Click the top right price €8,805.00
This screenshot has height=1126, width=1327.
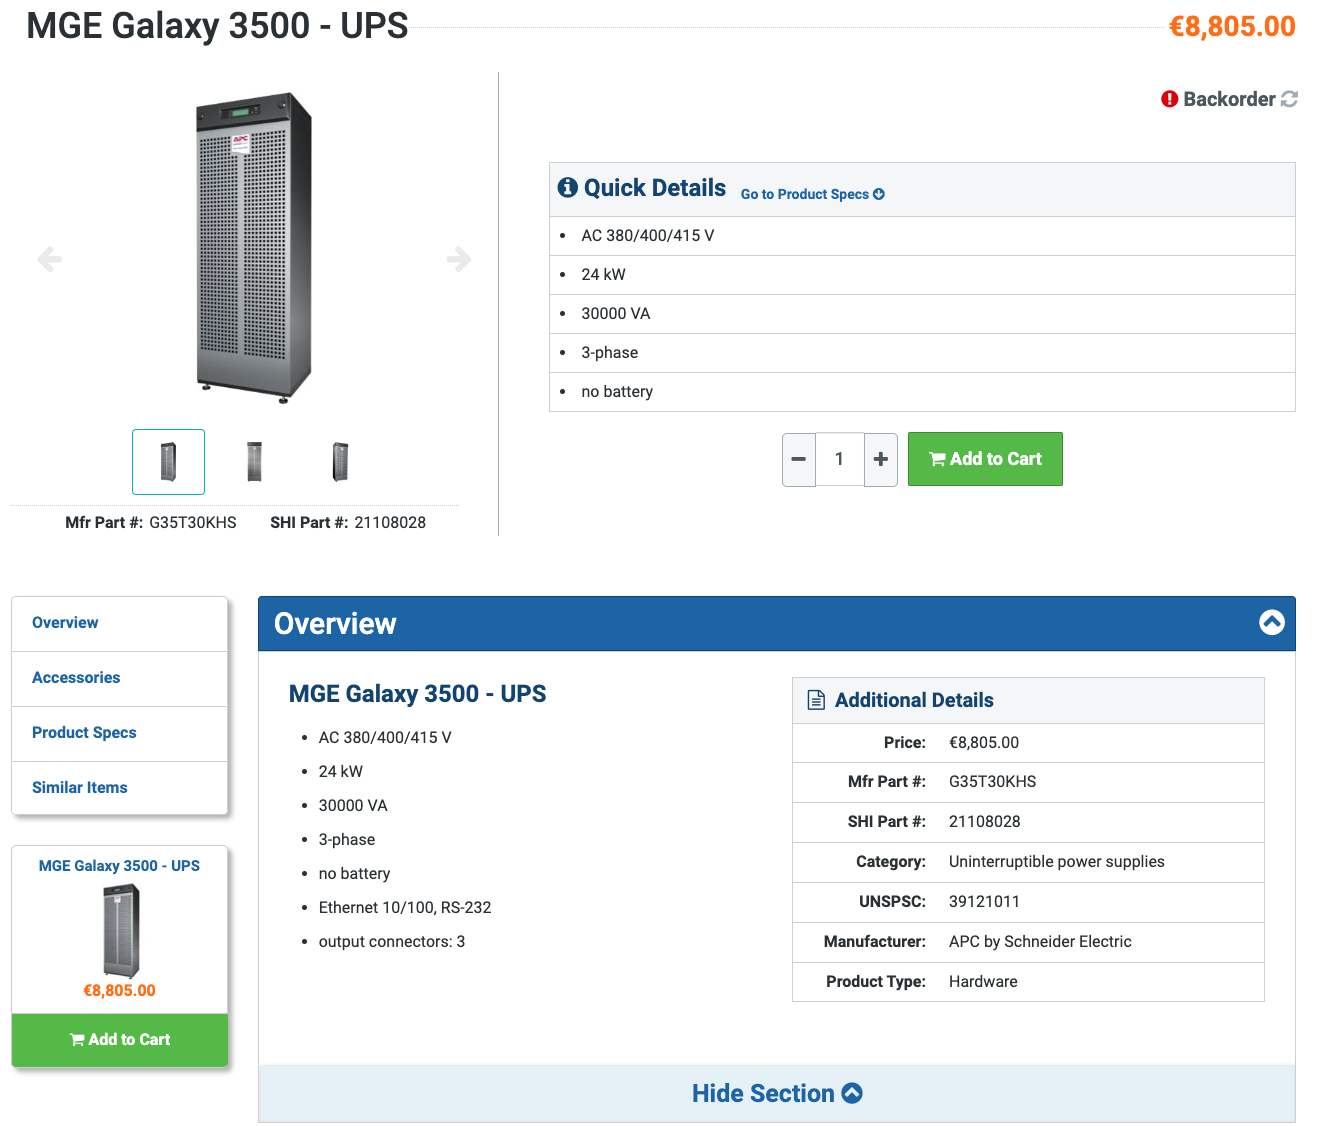click(1232, 26)
